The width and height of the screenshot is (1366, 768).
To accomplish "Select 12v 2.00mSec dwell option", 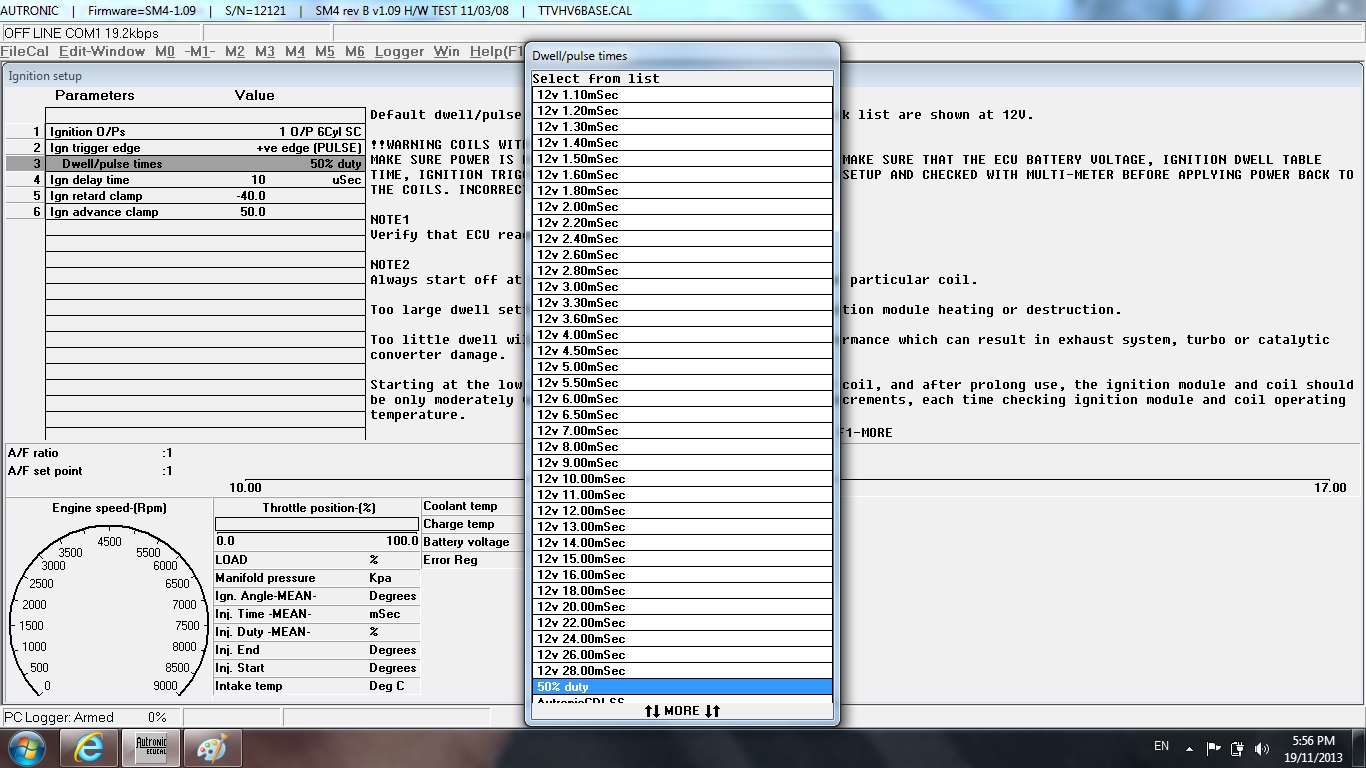I will tap(682, 207).
